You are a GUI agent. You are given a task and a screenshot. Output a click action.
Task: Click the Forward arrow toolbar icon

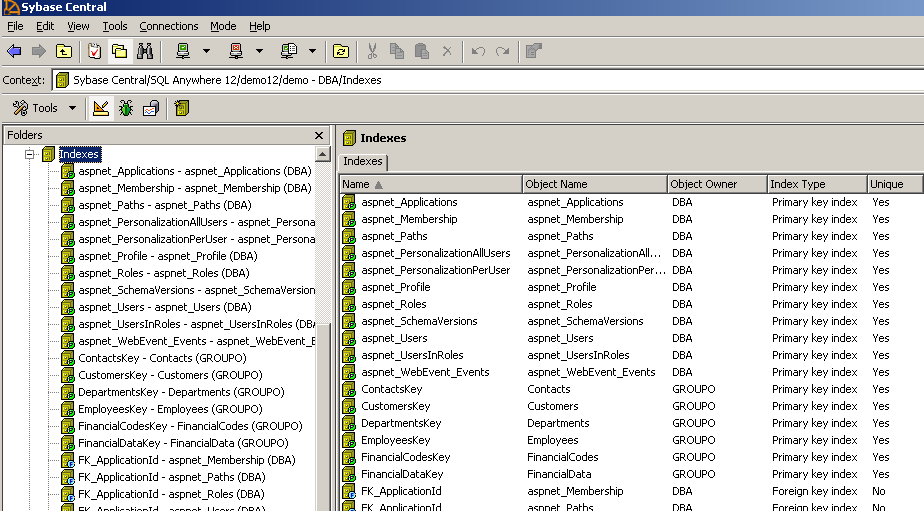[x=39, y=51]
